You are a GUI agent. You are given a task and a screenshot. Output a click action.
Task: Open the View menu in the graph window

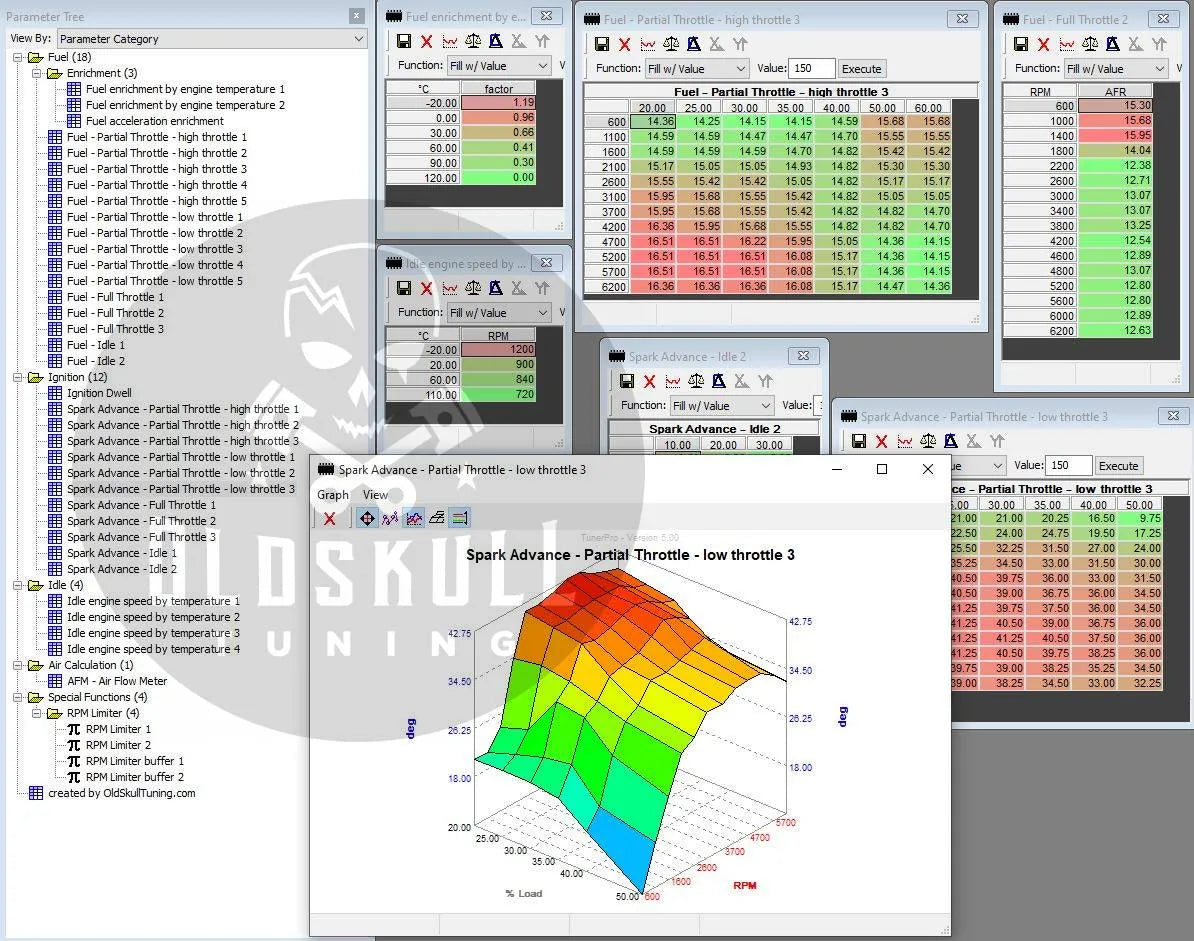(x=375, y=495)
